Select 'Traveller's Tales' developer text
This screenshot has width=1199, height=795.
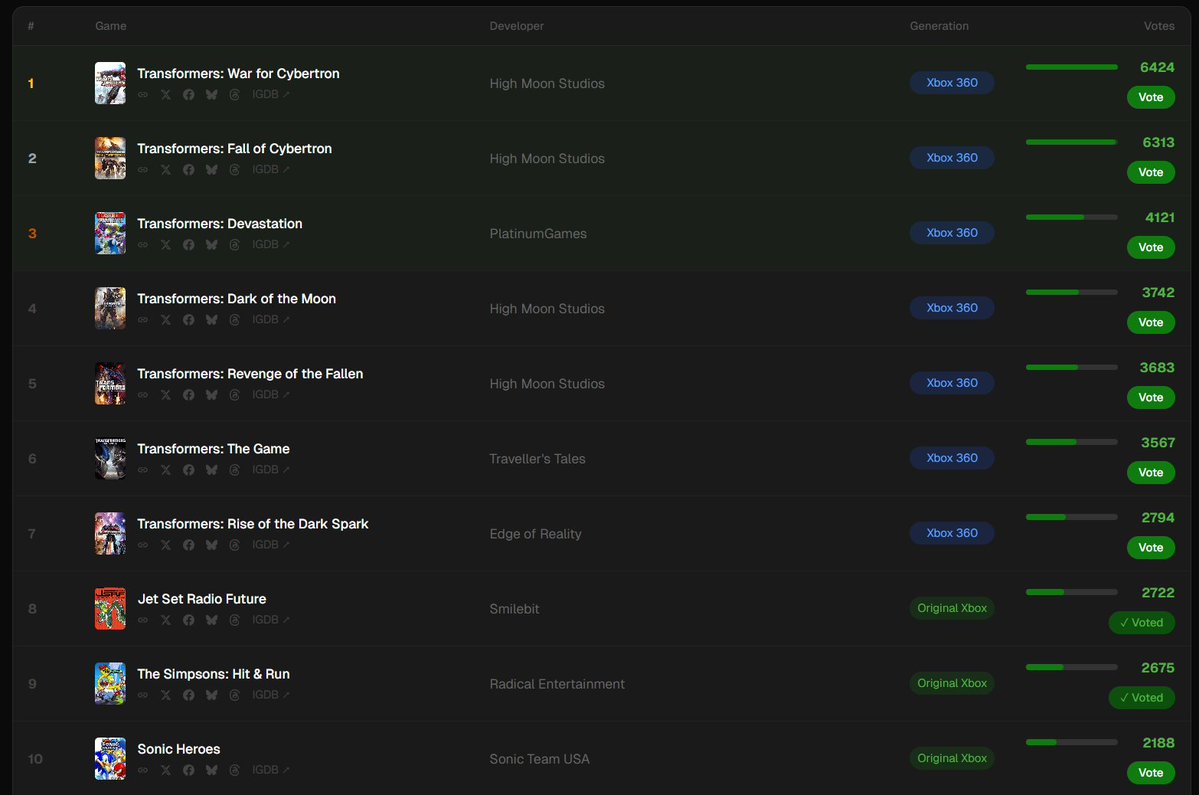(x=538, y=459)
